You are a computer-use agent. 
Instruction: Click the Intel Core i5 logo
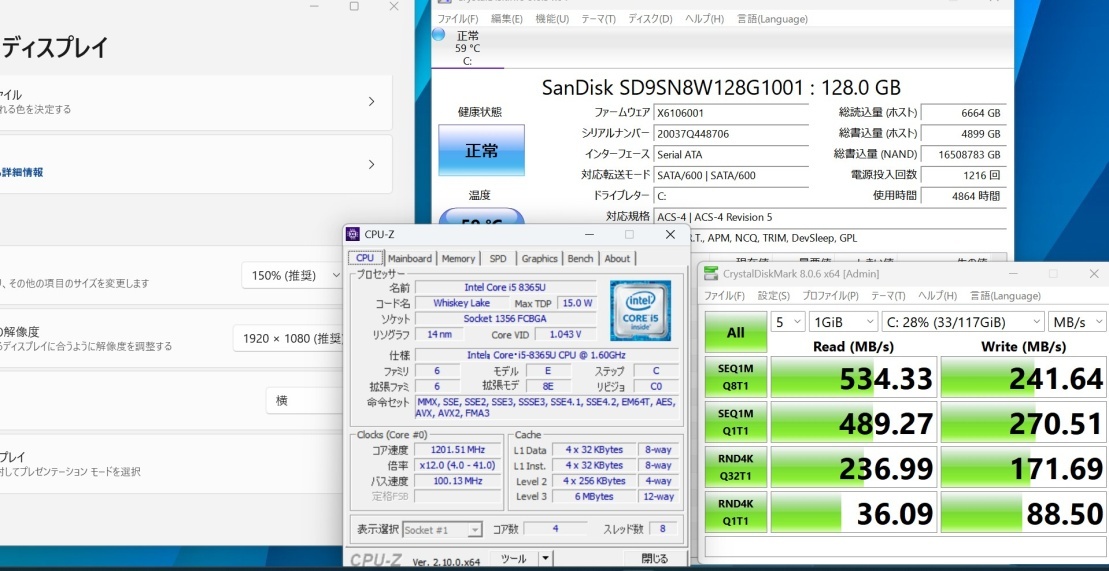(640, 310)
